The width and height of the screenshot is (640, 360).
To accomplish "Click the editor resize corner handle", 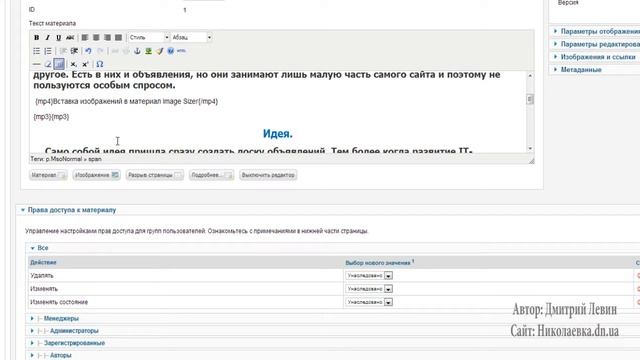I will pyautogui.click(x=531, y=161).
